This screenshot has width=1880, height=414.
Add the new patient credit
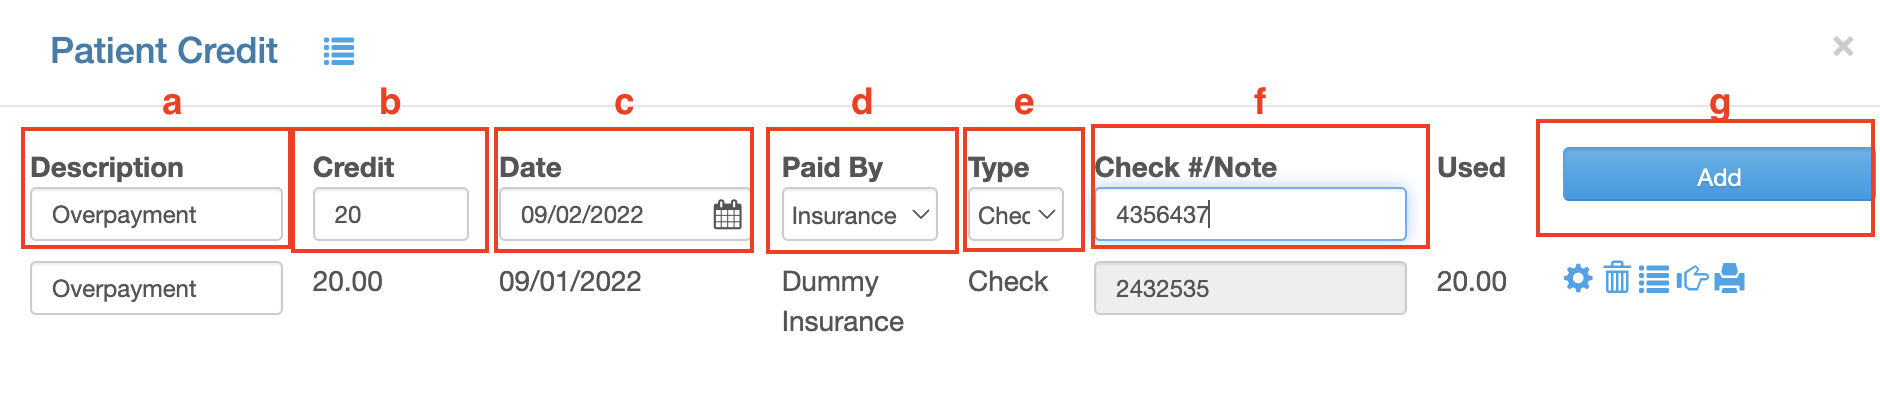pos(1718,175)
